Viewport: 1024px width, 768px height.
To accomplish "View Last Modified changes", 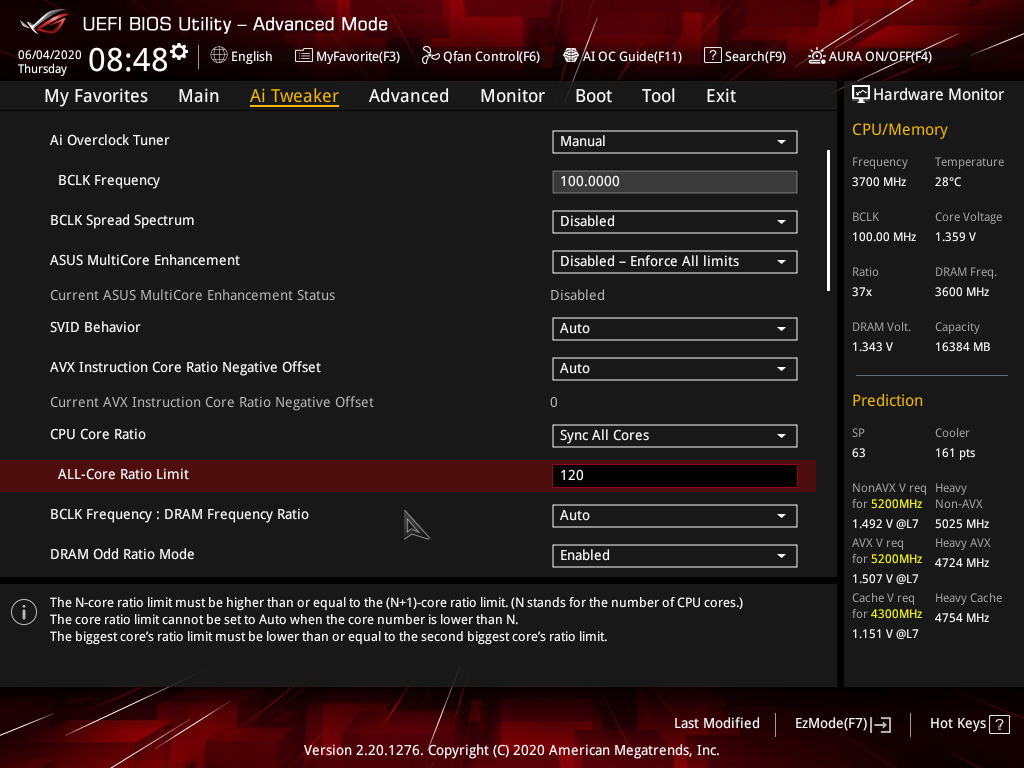I will point(716,723).
